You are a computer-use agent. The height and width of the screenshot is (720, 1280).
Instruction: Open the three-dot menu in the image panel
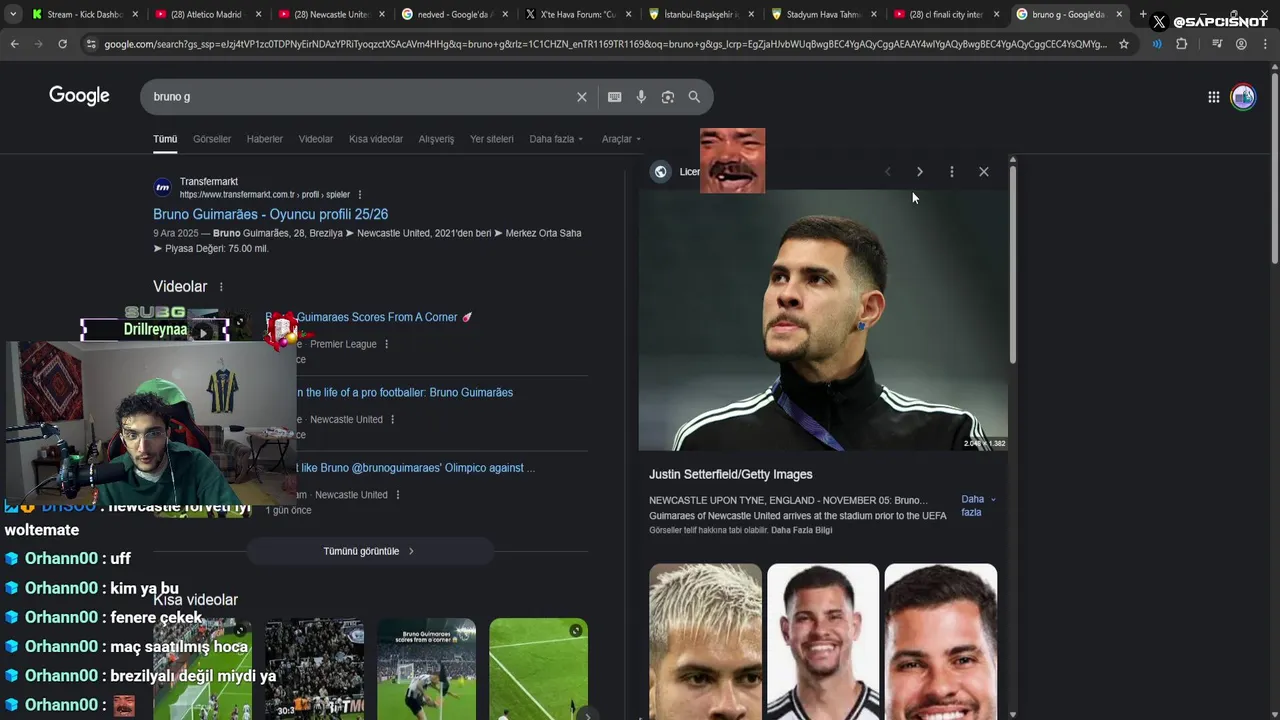[x=951, y=172]
